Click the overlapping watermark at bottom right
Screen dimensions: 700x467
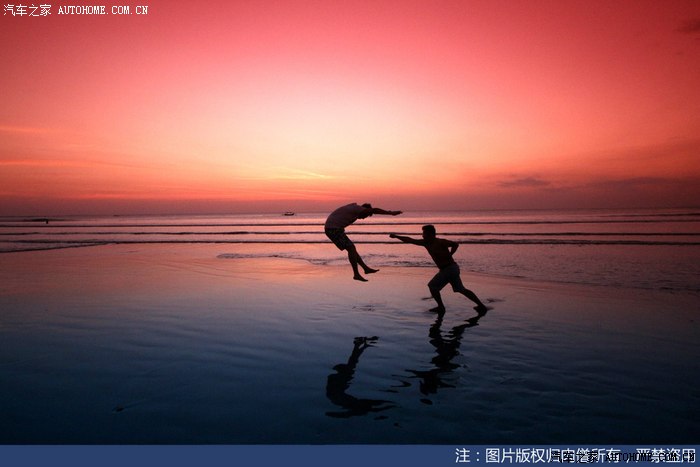[x=640, y=457]
